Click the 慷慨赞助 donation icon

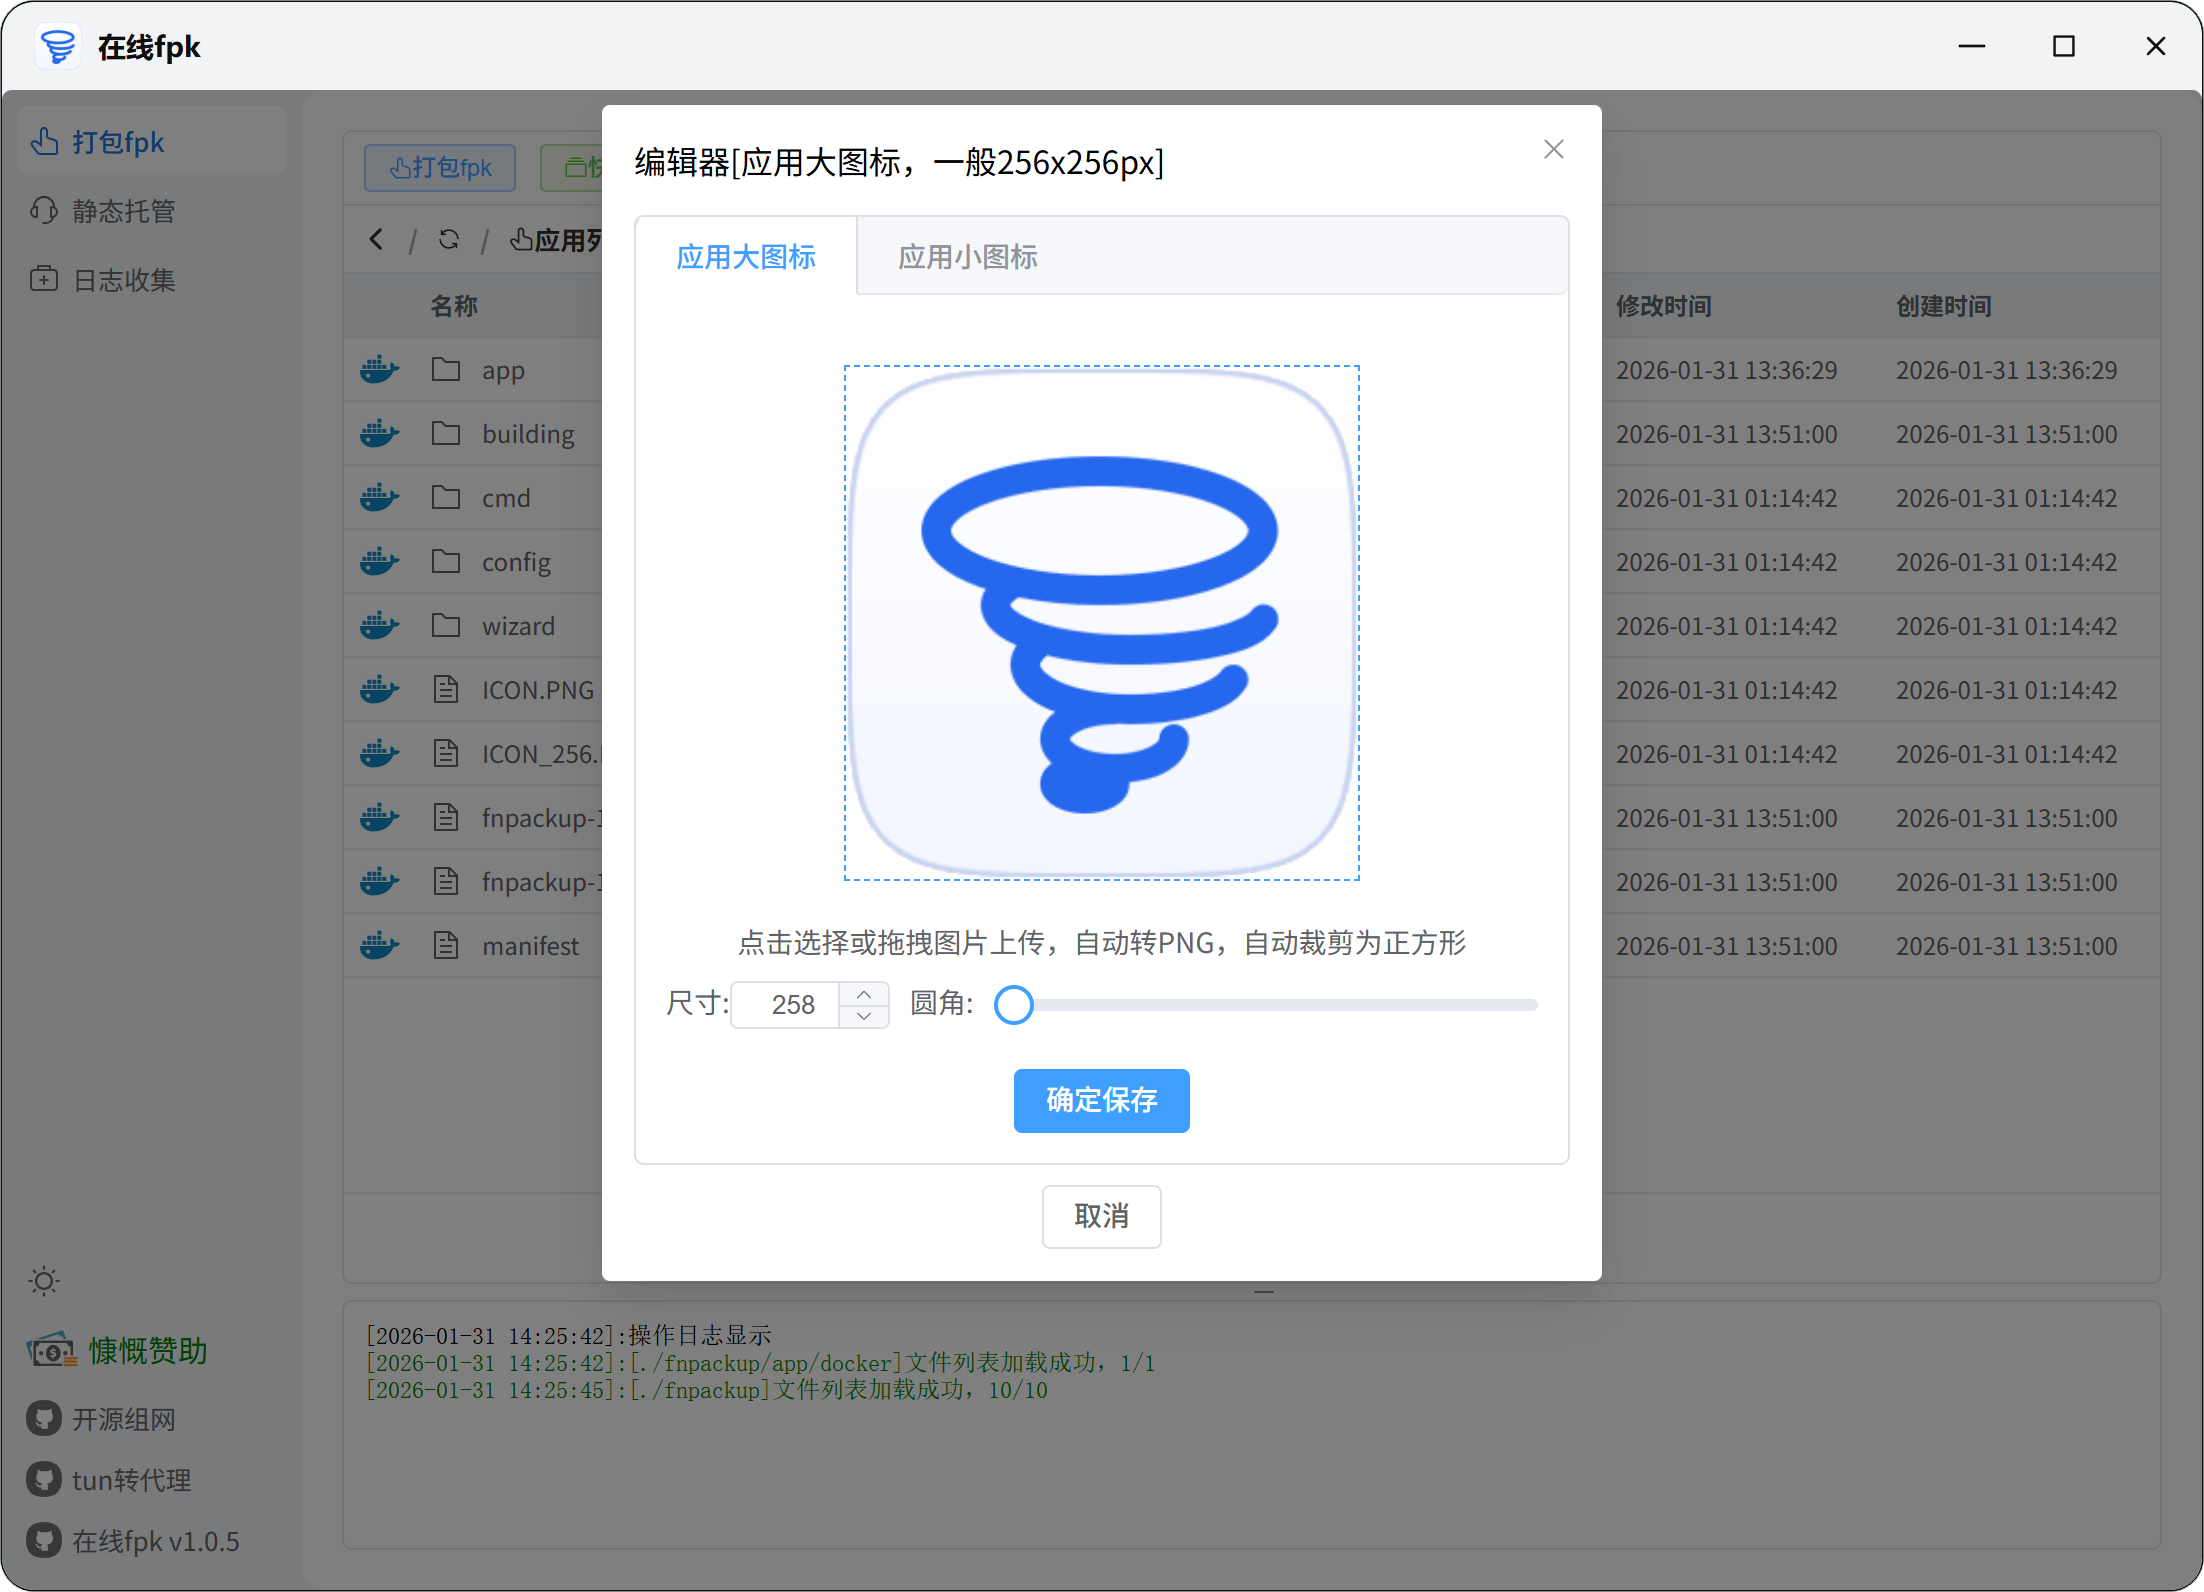point(49,1350)
